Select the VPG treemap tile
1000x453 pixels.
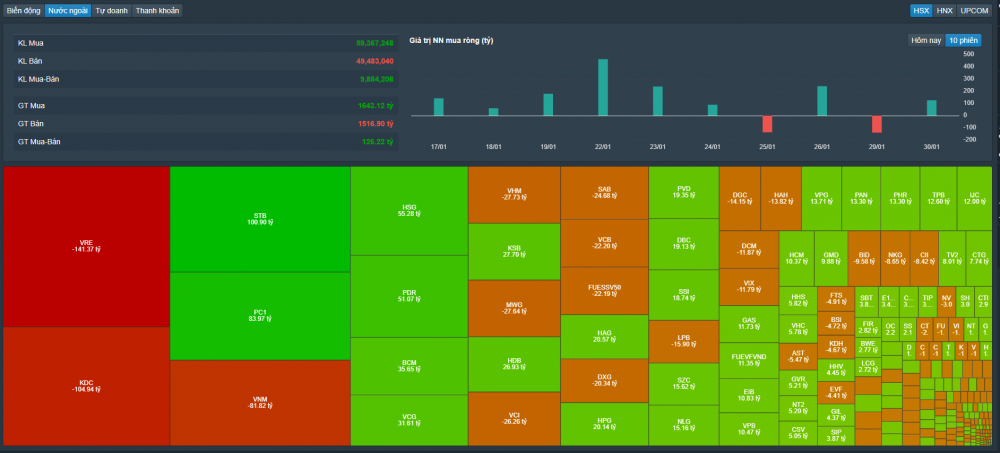[x=821, y=198]
